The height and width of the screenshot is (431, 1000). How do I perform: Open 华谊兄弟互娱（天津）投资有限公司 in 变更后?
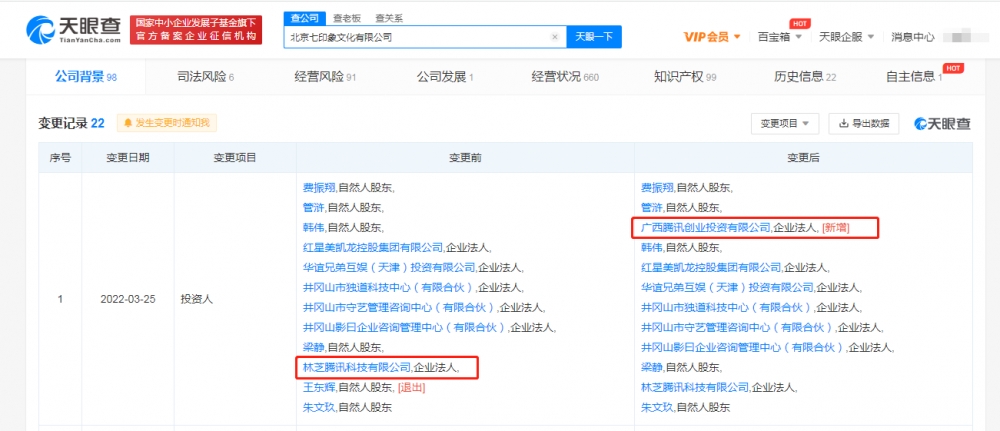727,287
